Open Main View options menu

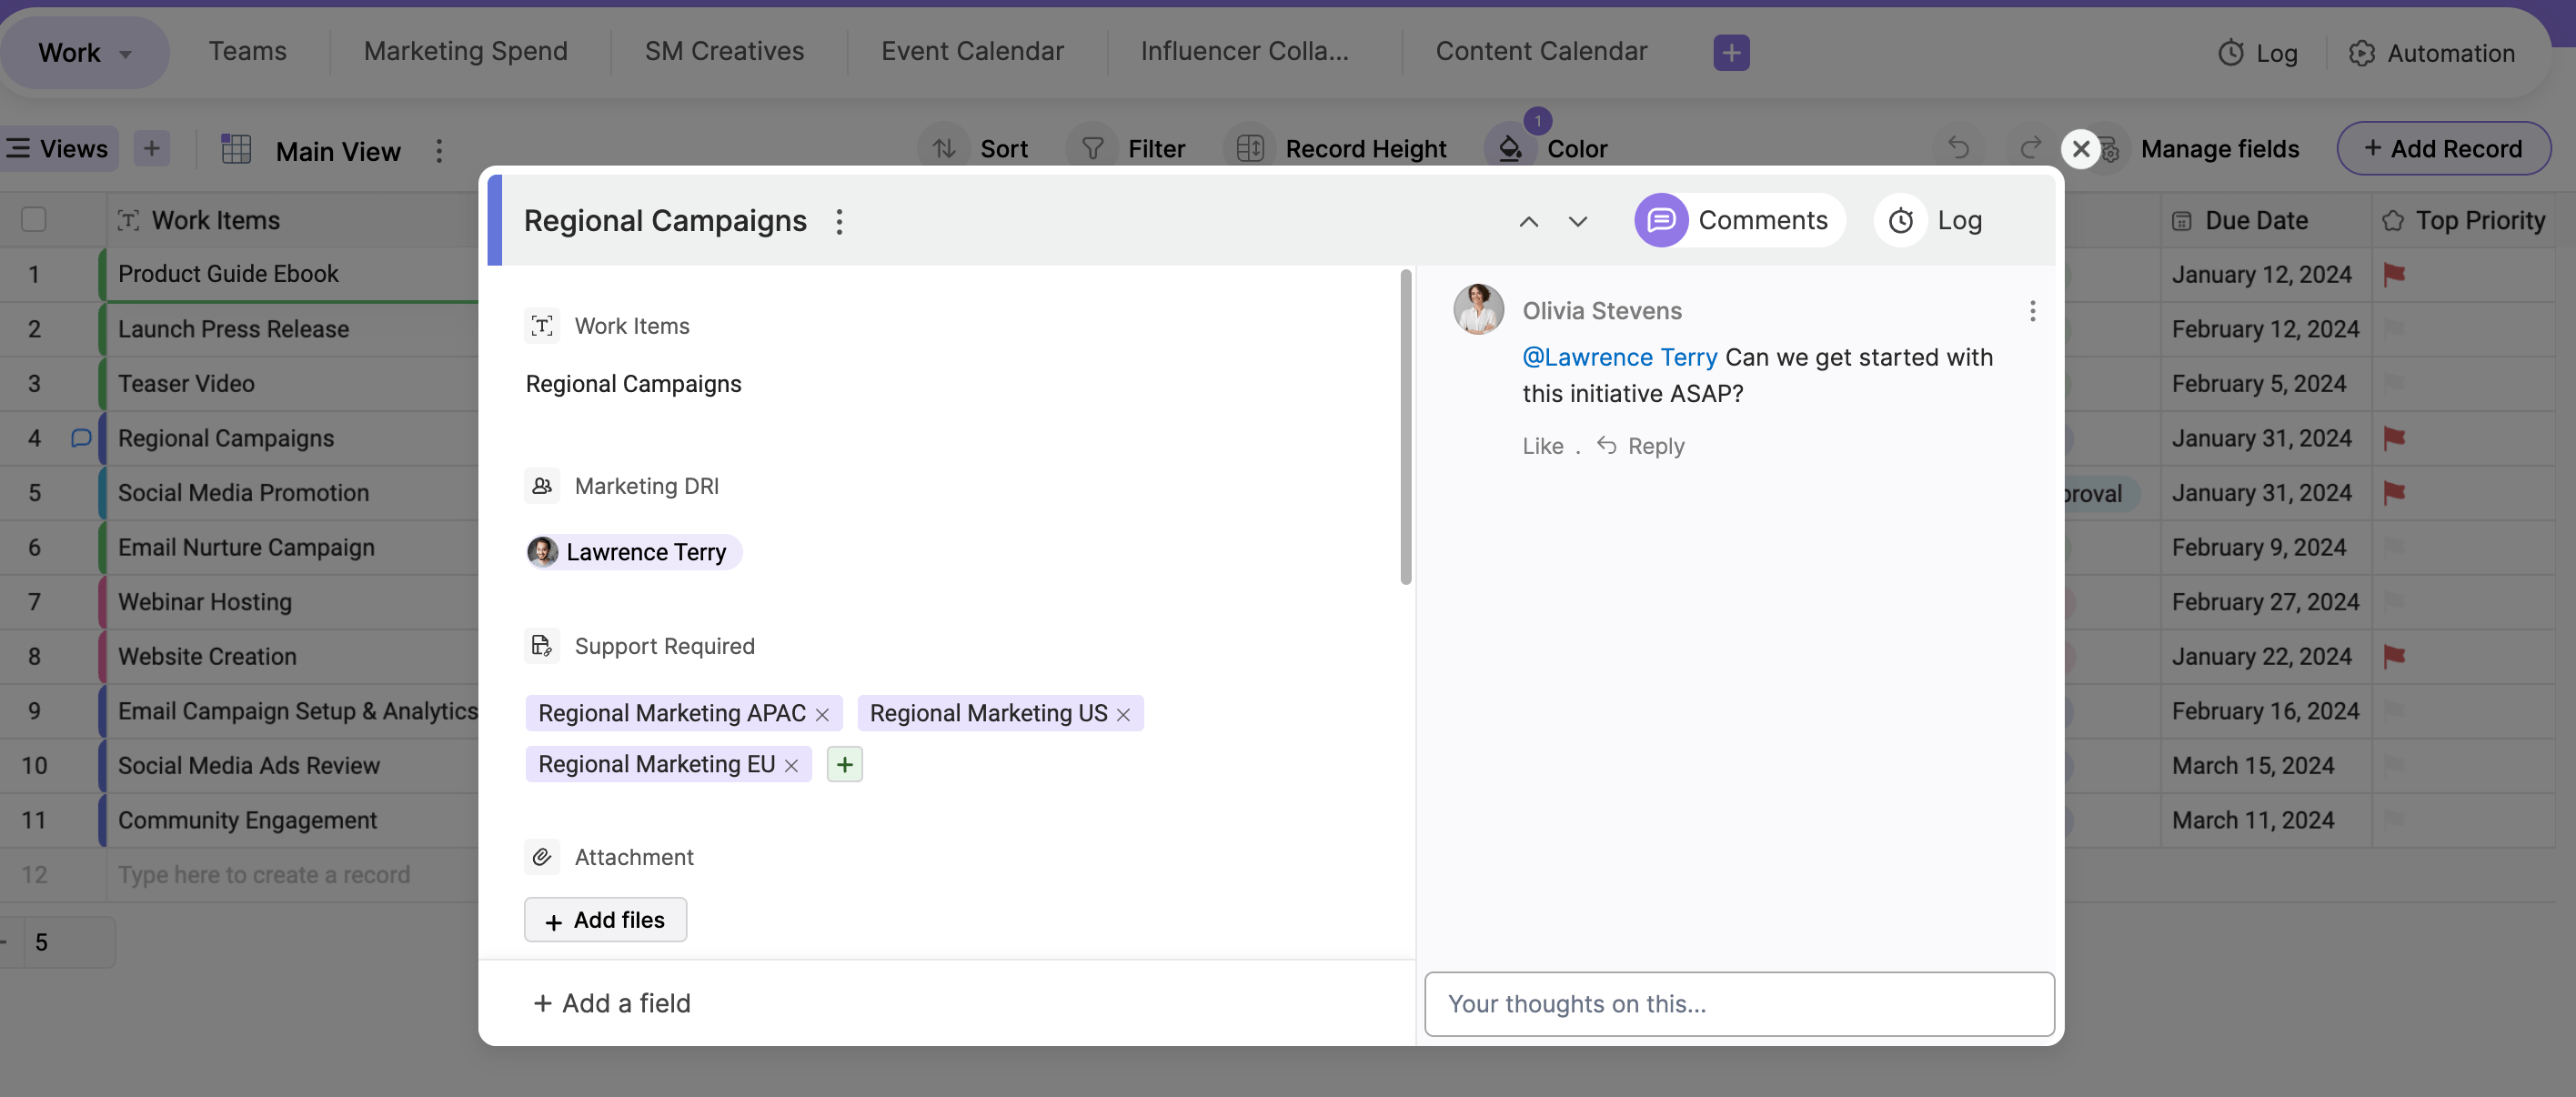pos(439,150)
